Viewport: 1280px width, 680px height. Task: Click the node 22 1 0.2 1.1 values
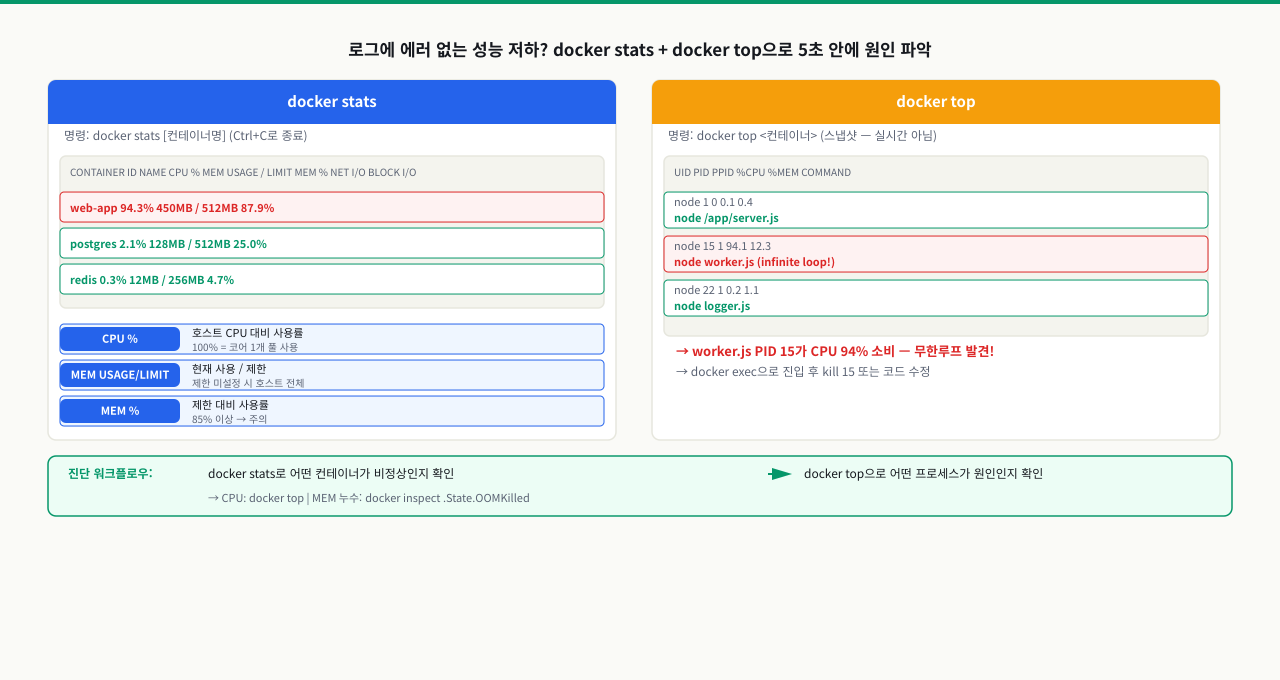(x=716, y=290)
